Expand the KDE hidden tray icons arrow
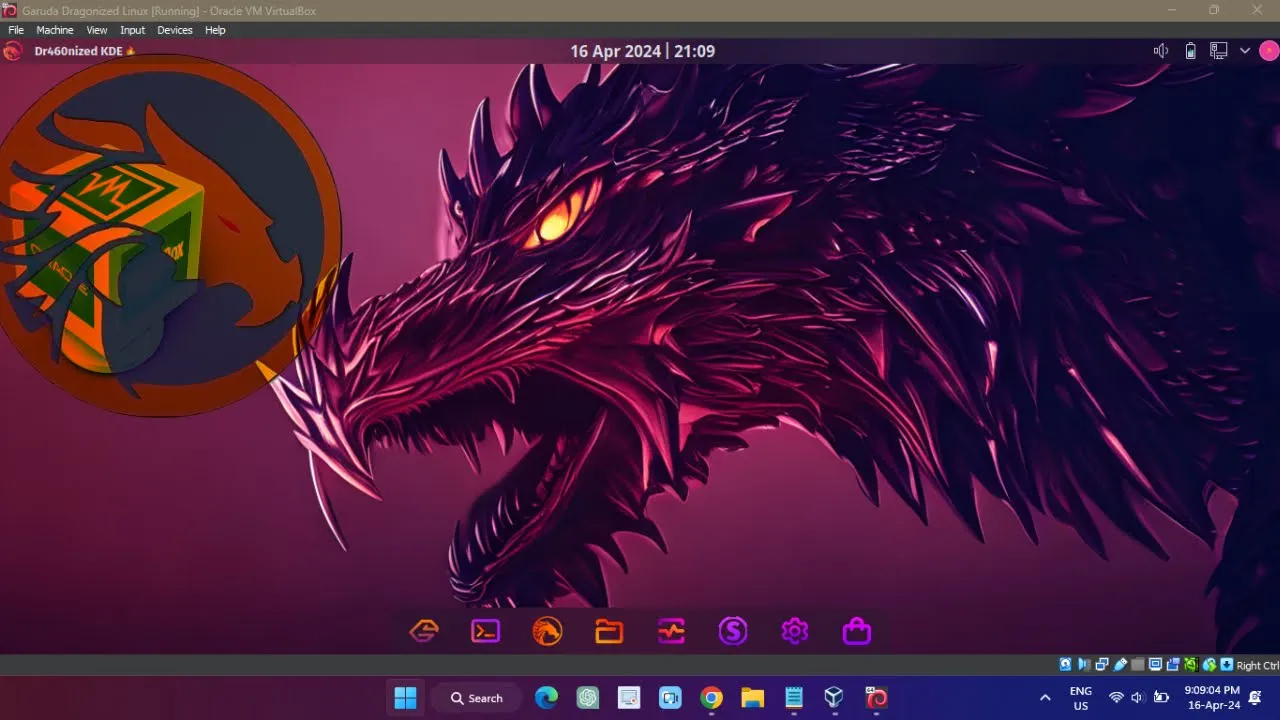 pos(1245,51)
